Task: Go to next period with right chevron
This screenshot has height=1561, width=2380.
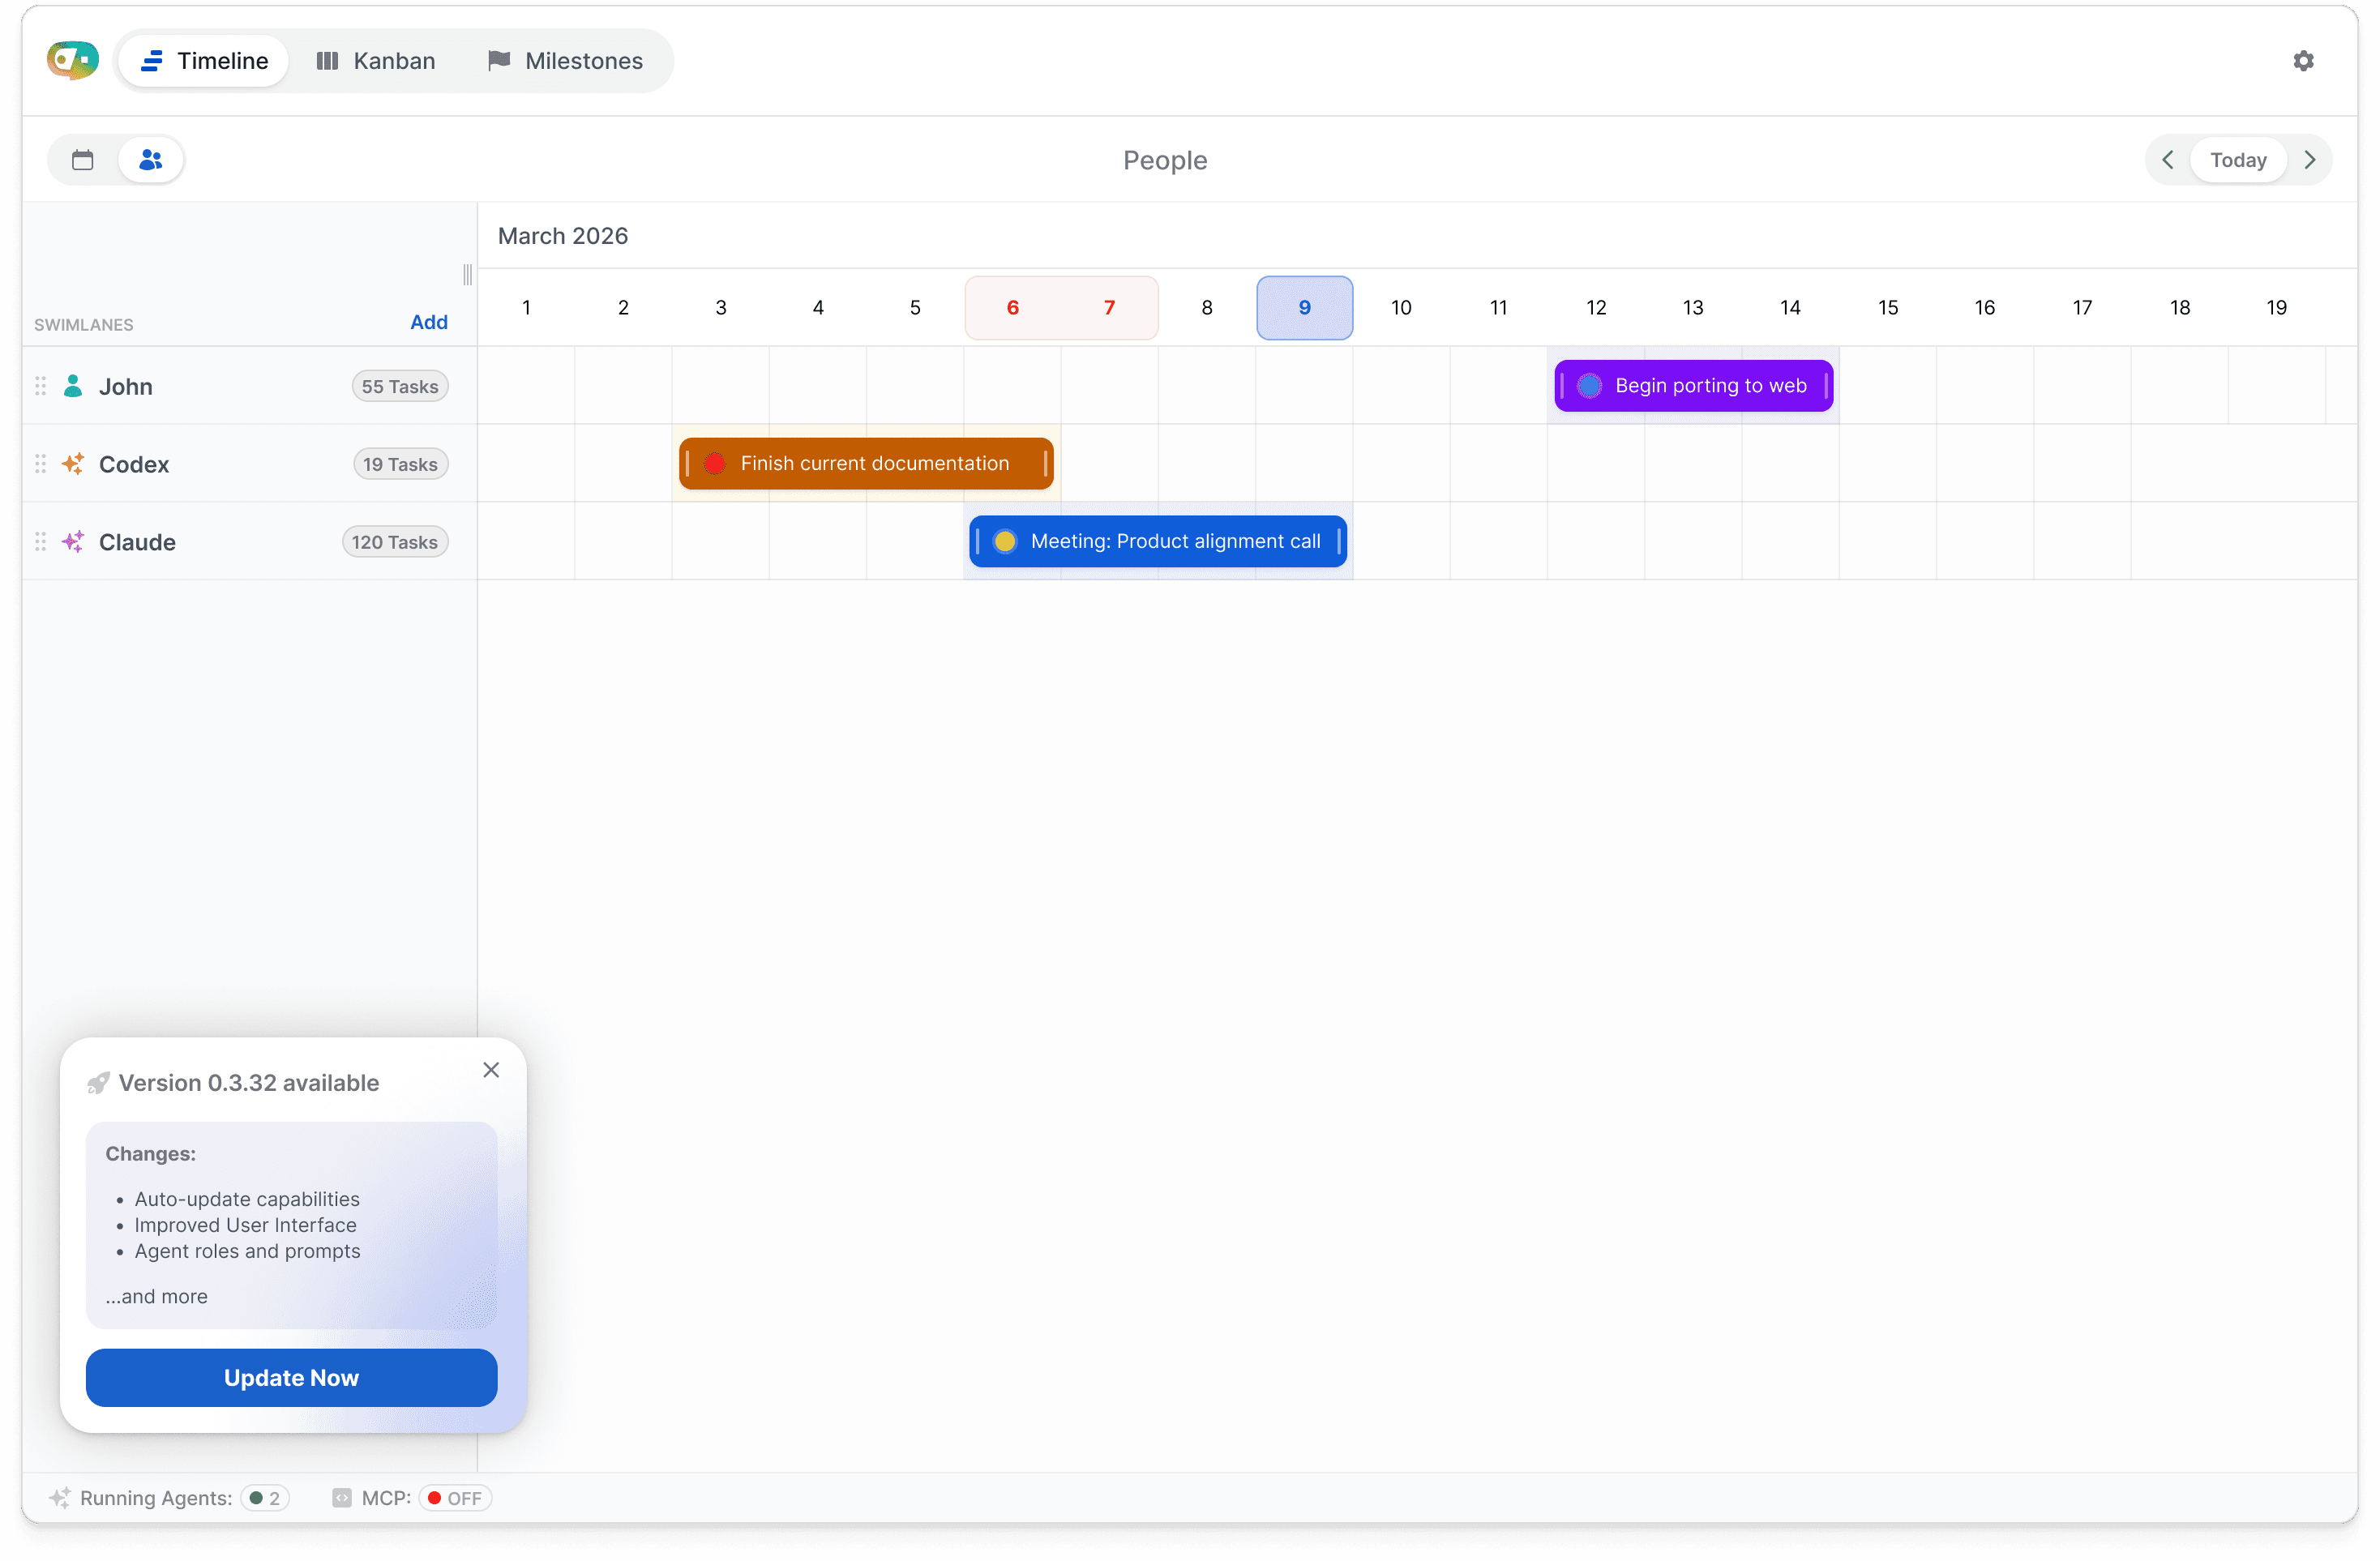Action: click(2309, 160)
